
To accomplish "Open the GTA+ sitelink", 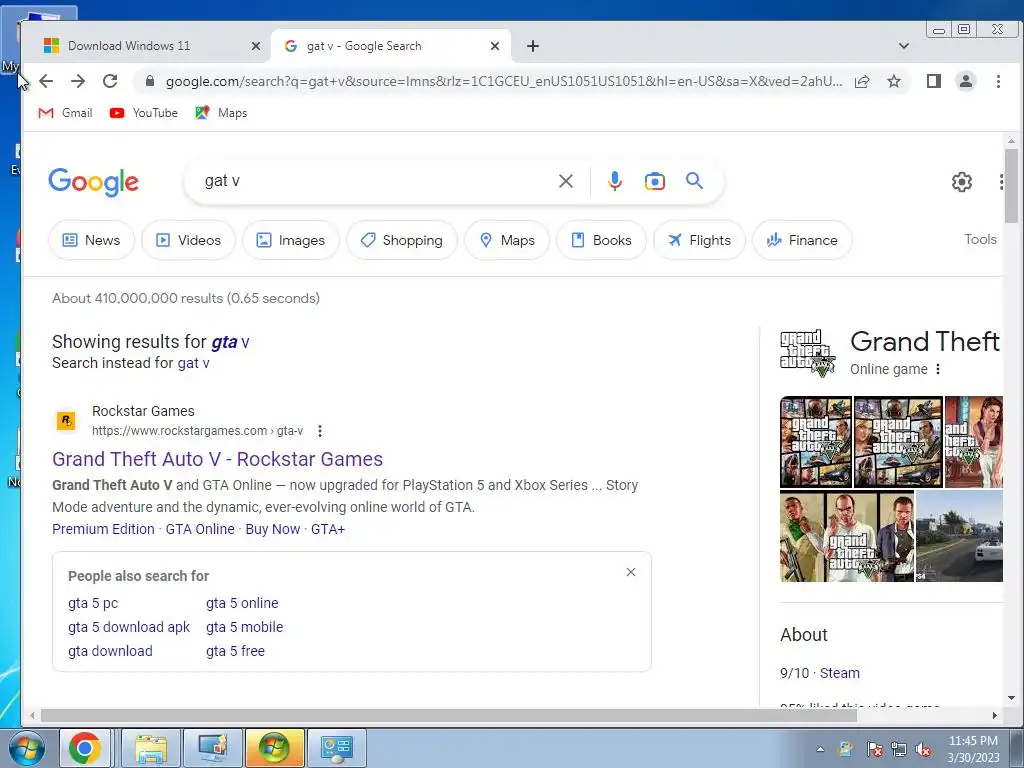I will coord(328,529).
